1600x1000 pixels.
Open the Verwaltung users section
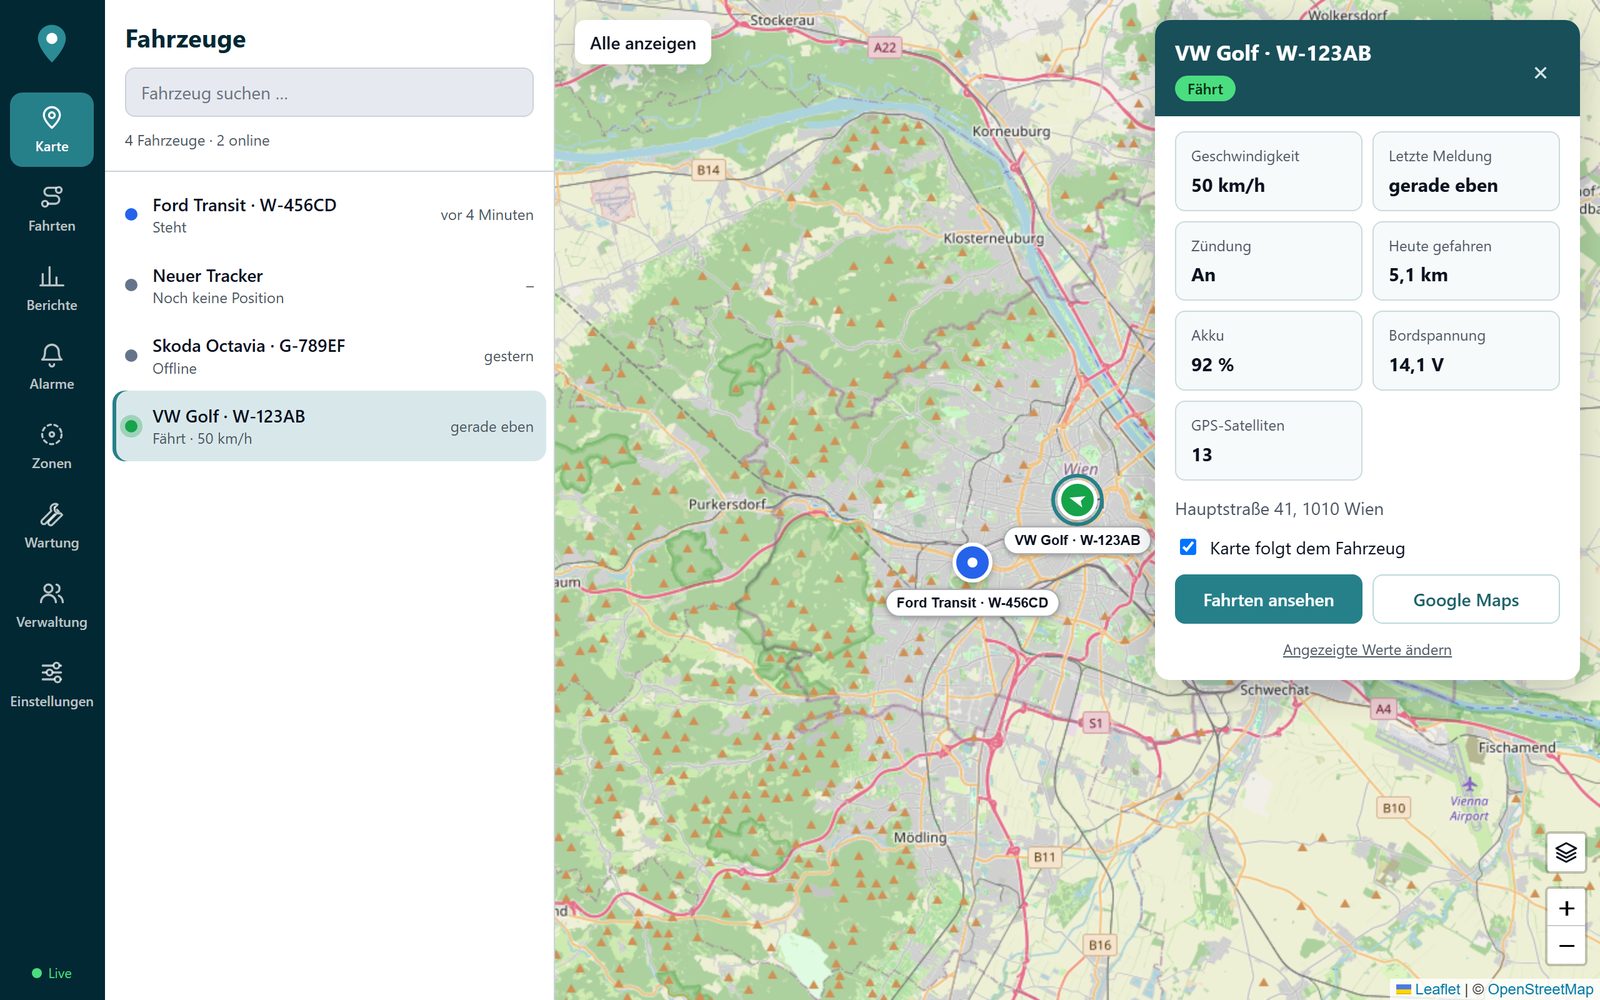pyautogui.click(x=52, y=605)
